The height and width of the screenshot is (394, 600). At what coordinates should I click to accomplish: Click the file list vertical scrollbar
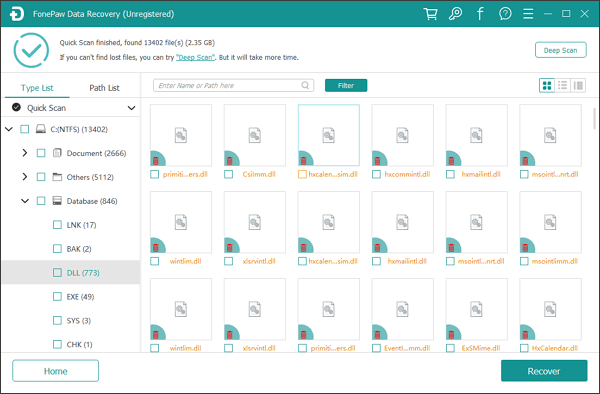(x=594, y=119)
